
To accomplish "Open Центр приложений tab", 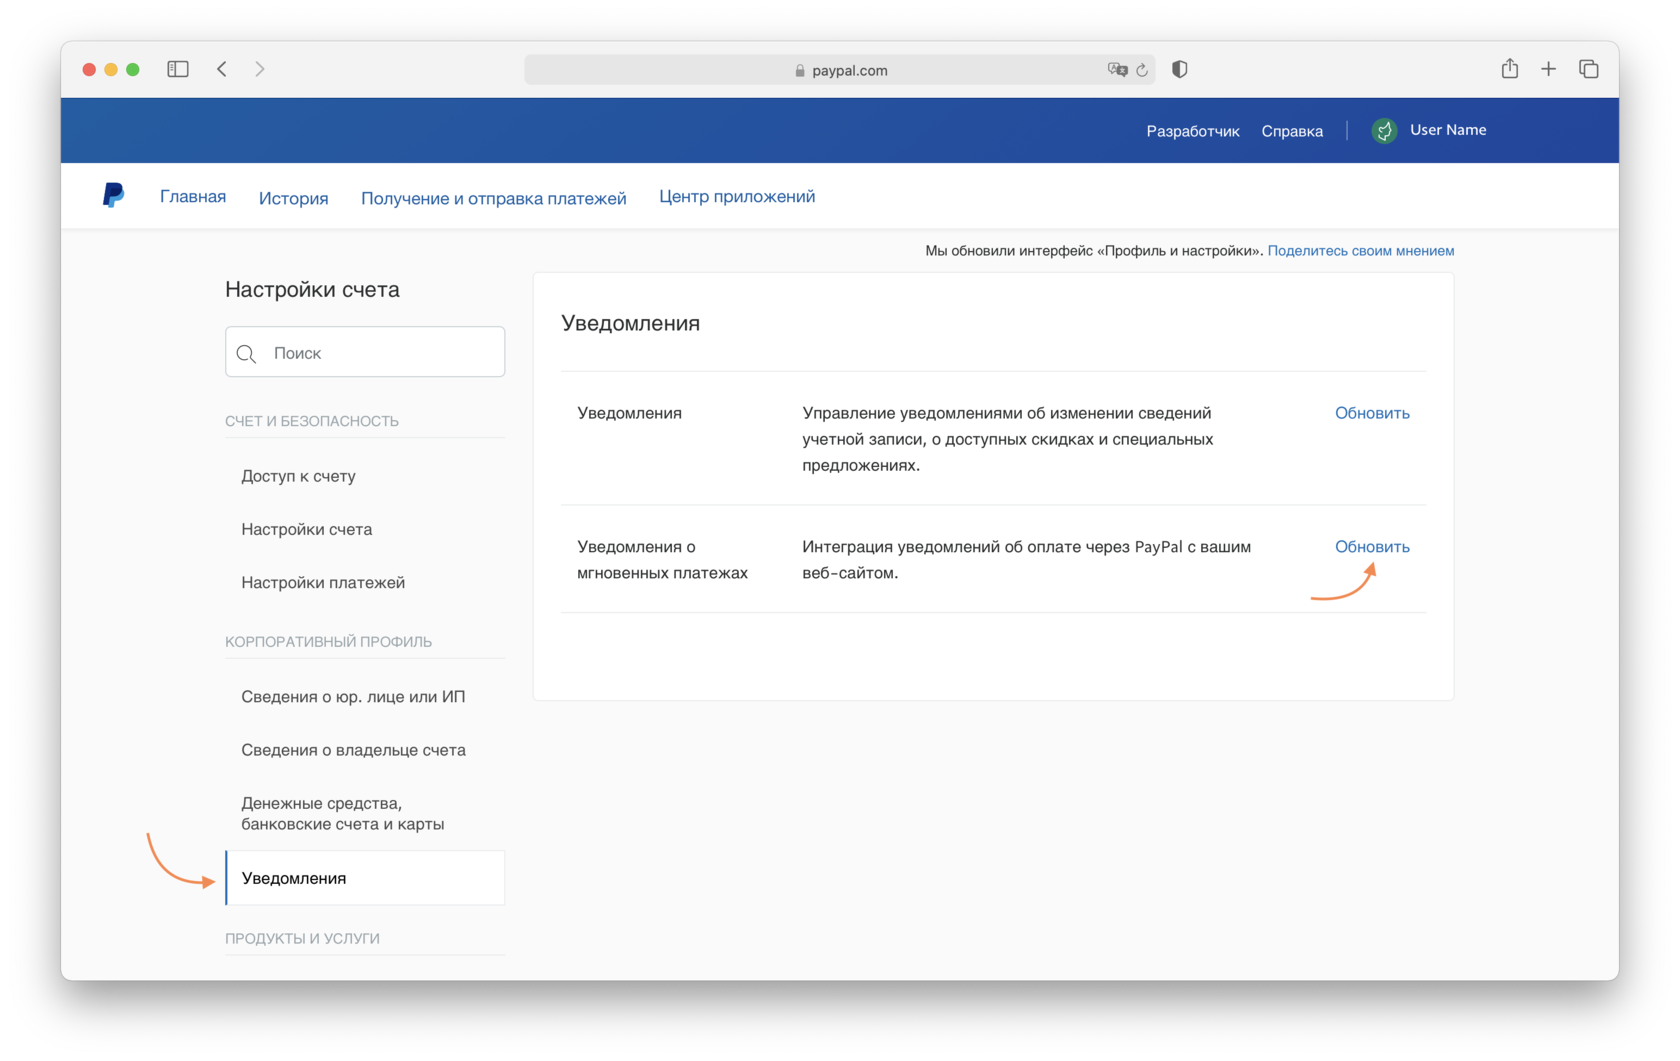I will pyautogui.click(x=737, y=197).
